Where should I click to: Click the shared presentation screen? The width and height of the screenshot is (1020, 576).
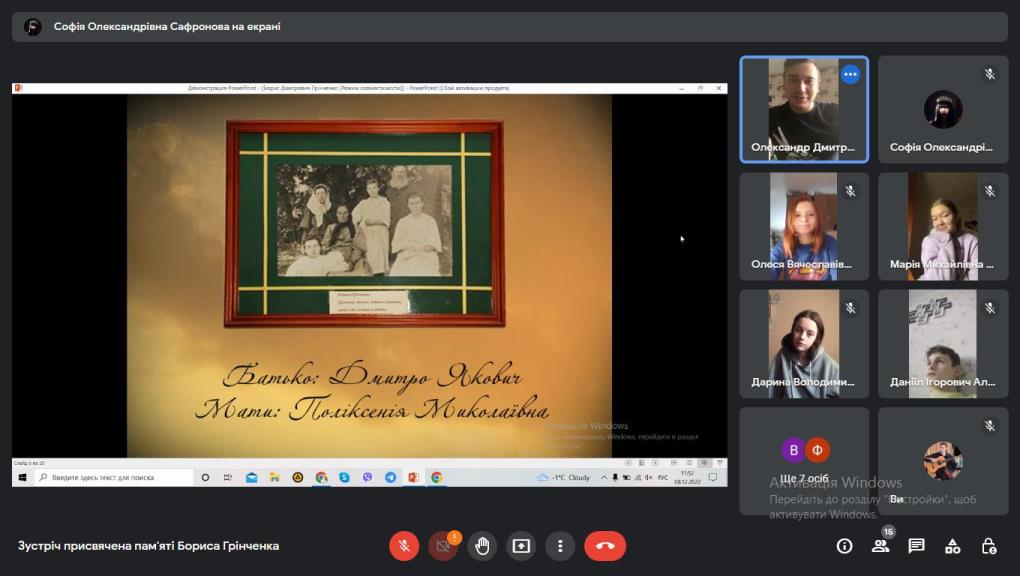pos(369,272)
